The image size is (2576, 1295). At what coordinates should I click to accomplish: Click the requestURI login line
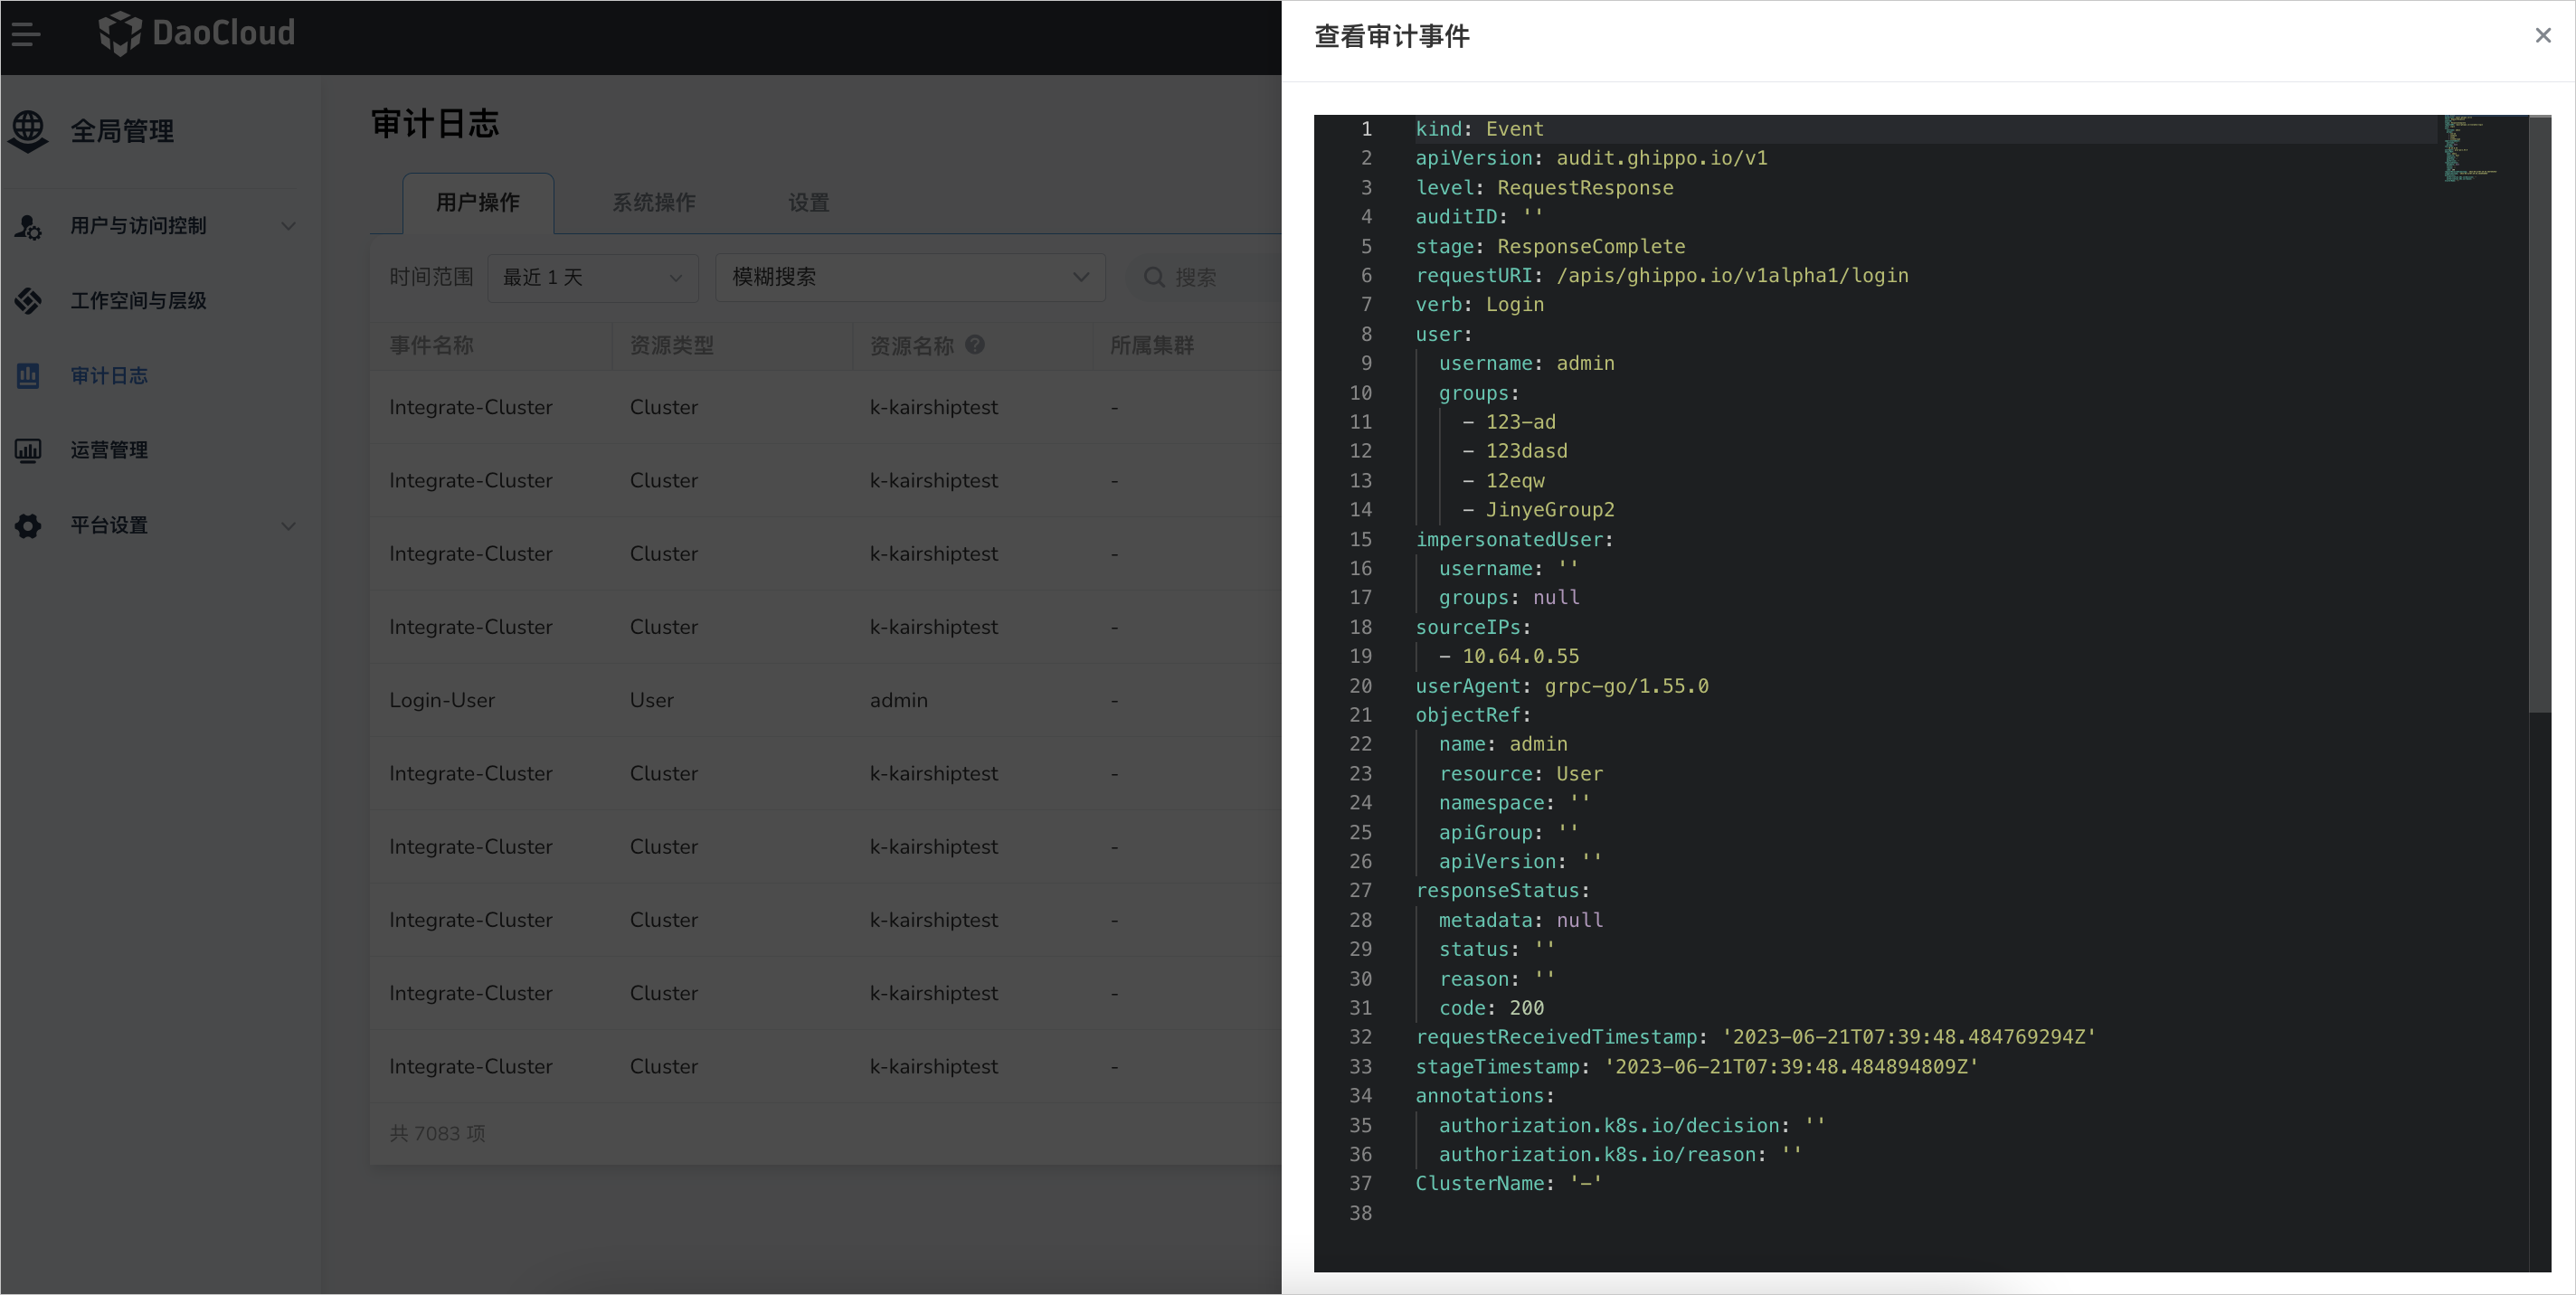(1661, 275)
